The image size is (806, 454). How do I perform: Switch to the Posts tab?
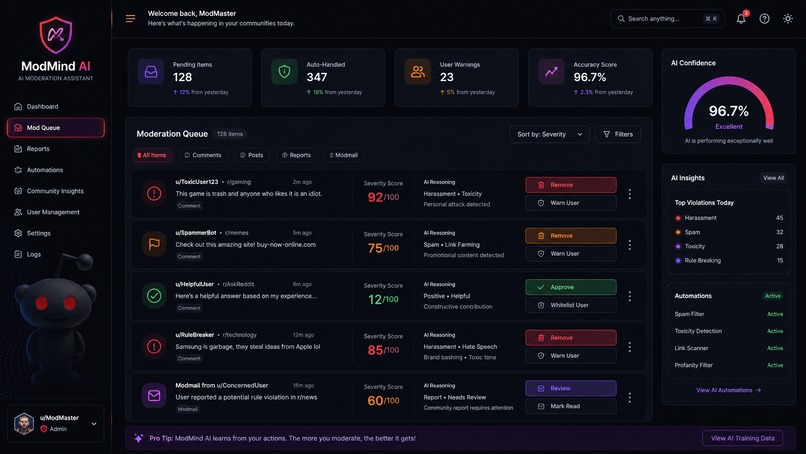[x=251, y=155]
